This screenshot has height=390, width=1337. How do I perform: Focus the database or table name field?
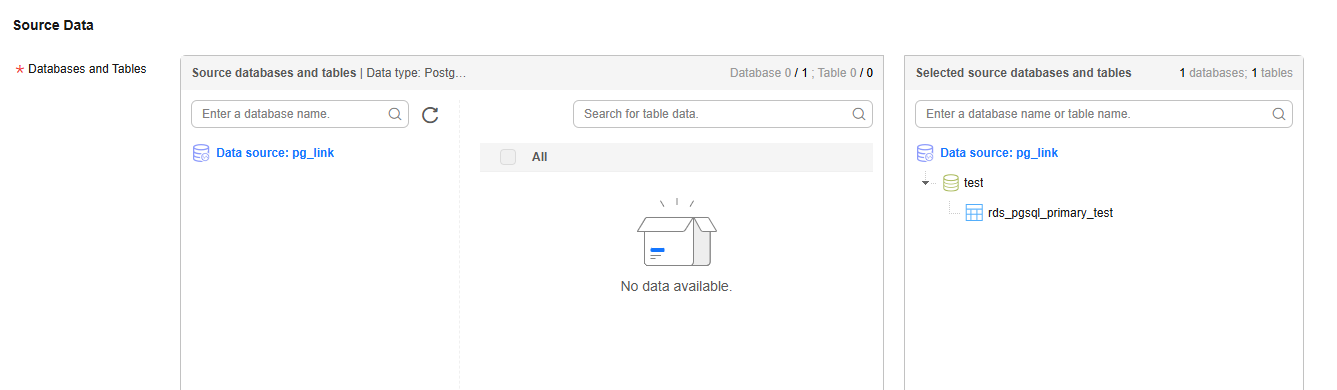[x=1104, y=114]
